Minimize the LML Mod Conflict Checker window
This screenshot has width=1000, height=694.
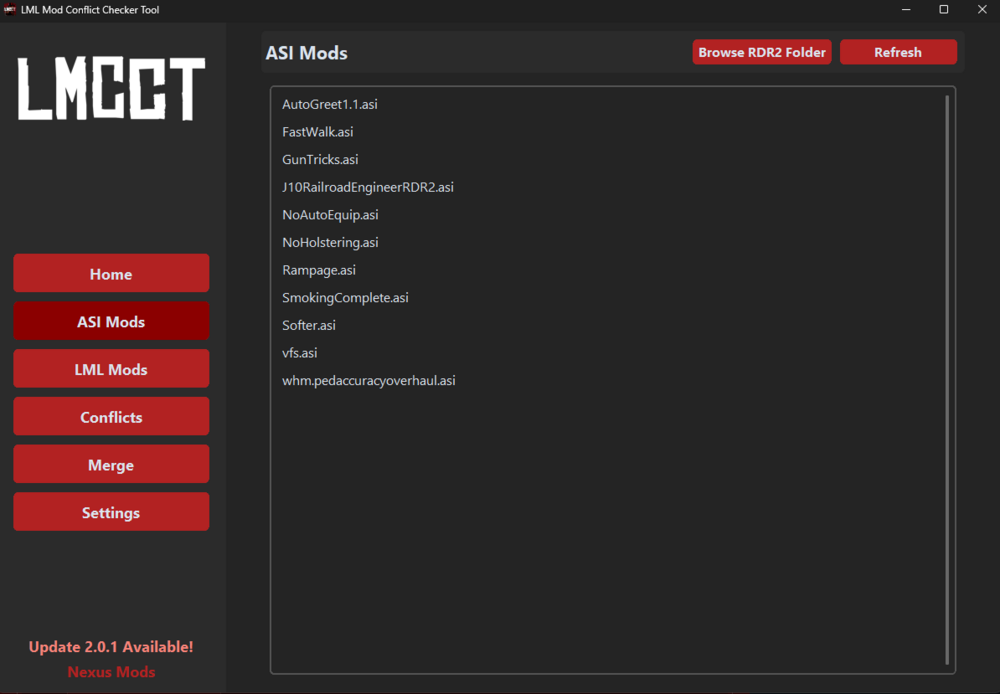pyautogui.click(x=905, y=10)
